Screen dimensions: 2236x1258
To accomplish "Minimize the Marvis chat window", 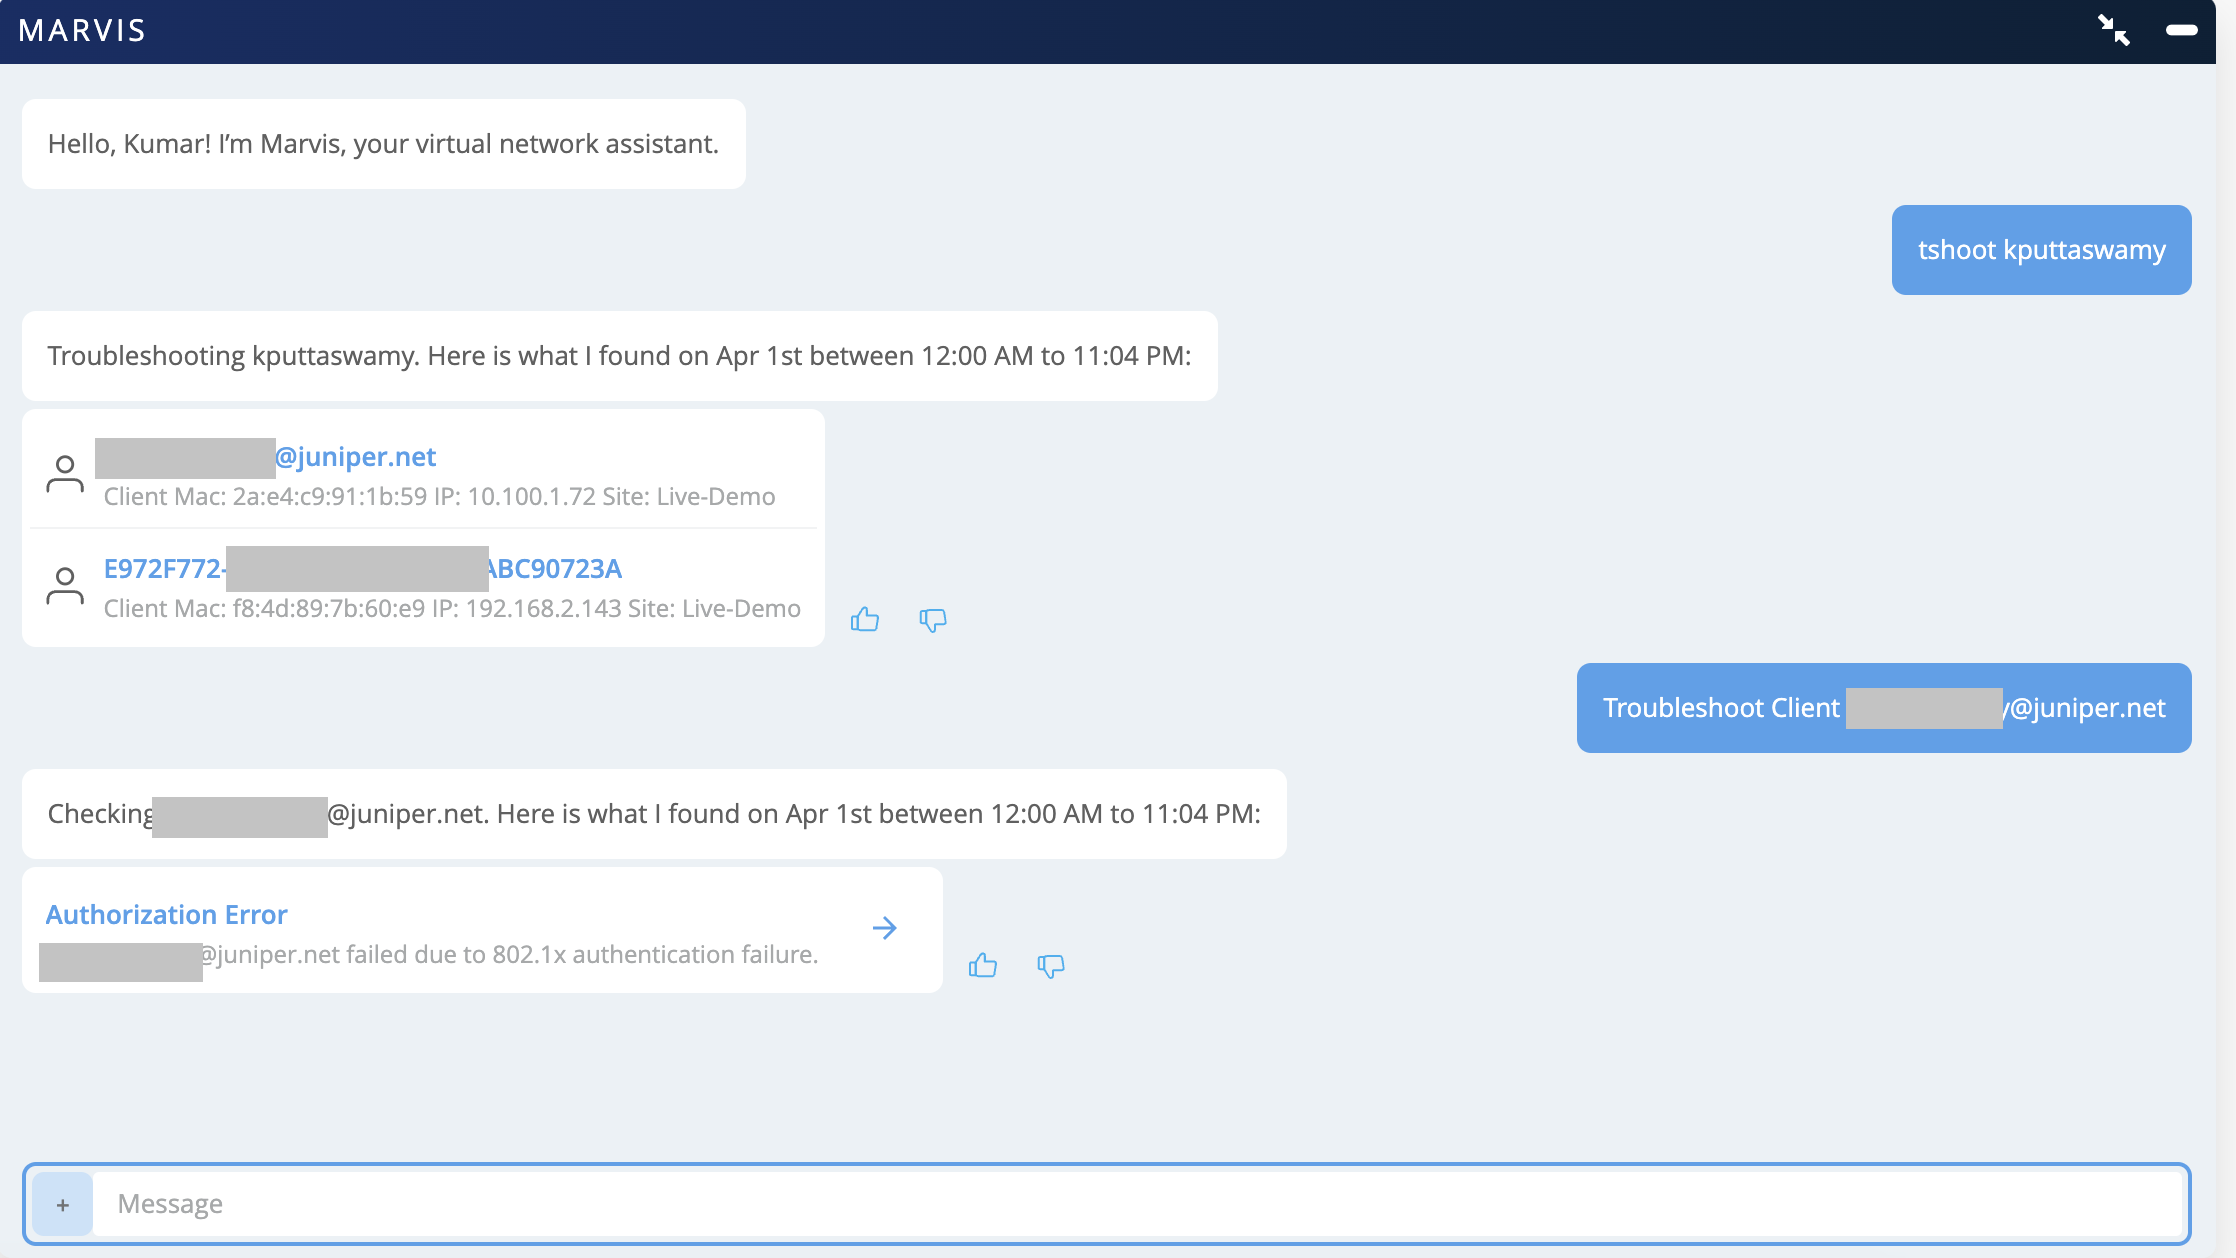I will pyautogui.click(x=2181, y=30).
